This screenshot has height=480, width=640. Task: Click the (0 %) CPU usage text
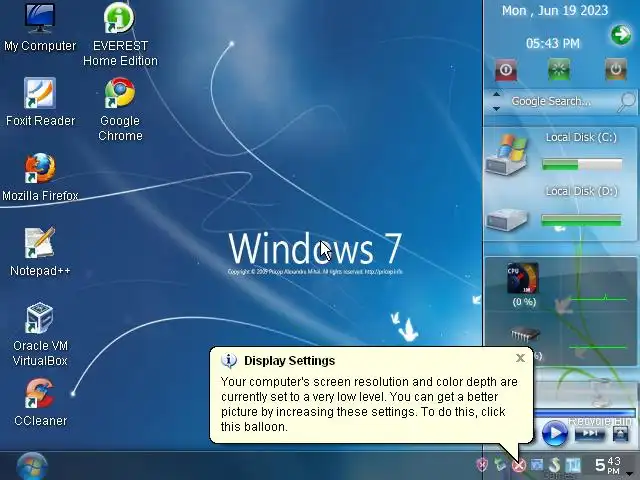click(x=524, y=302)
